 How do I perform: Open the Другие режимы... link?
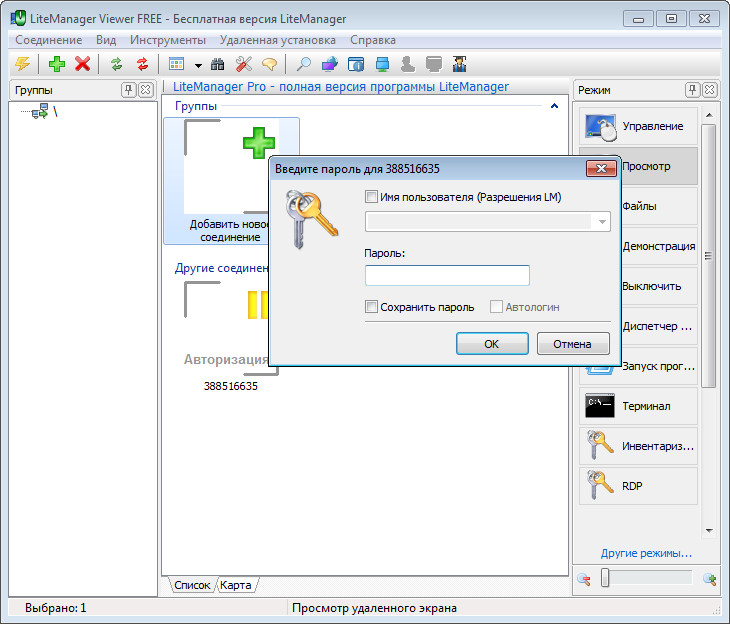click(646, 553)
